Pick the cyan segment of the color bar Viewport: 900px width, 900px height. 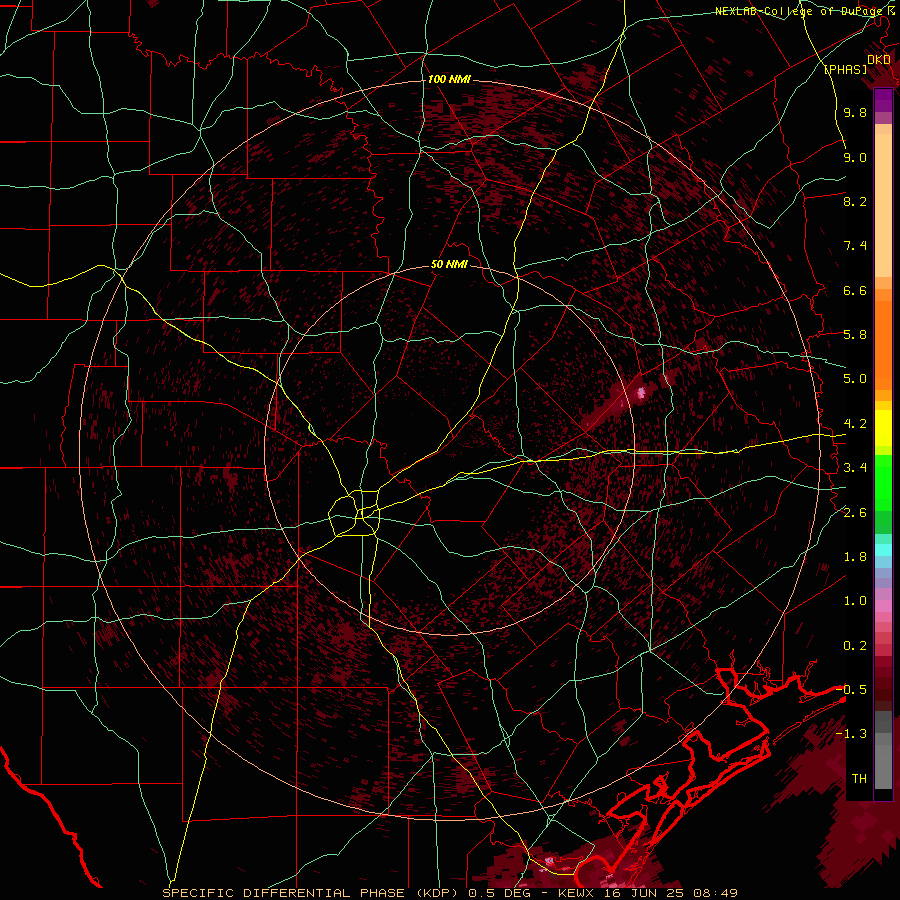[883, 550]
